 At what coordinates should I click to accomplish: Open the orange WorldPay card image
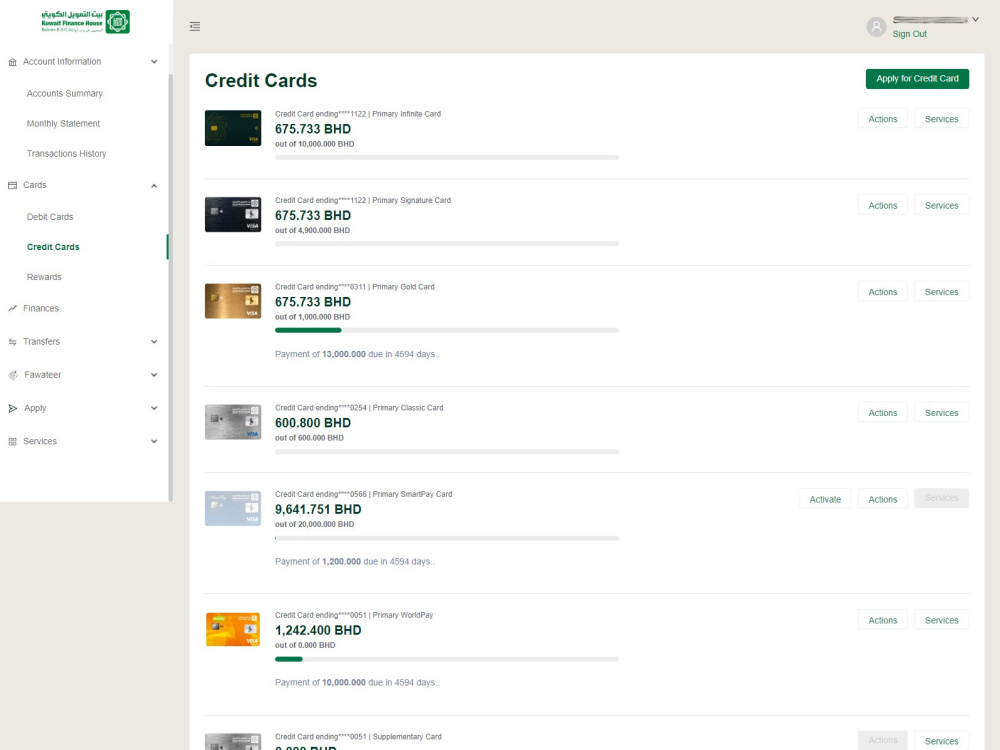(x=233, y=629)
